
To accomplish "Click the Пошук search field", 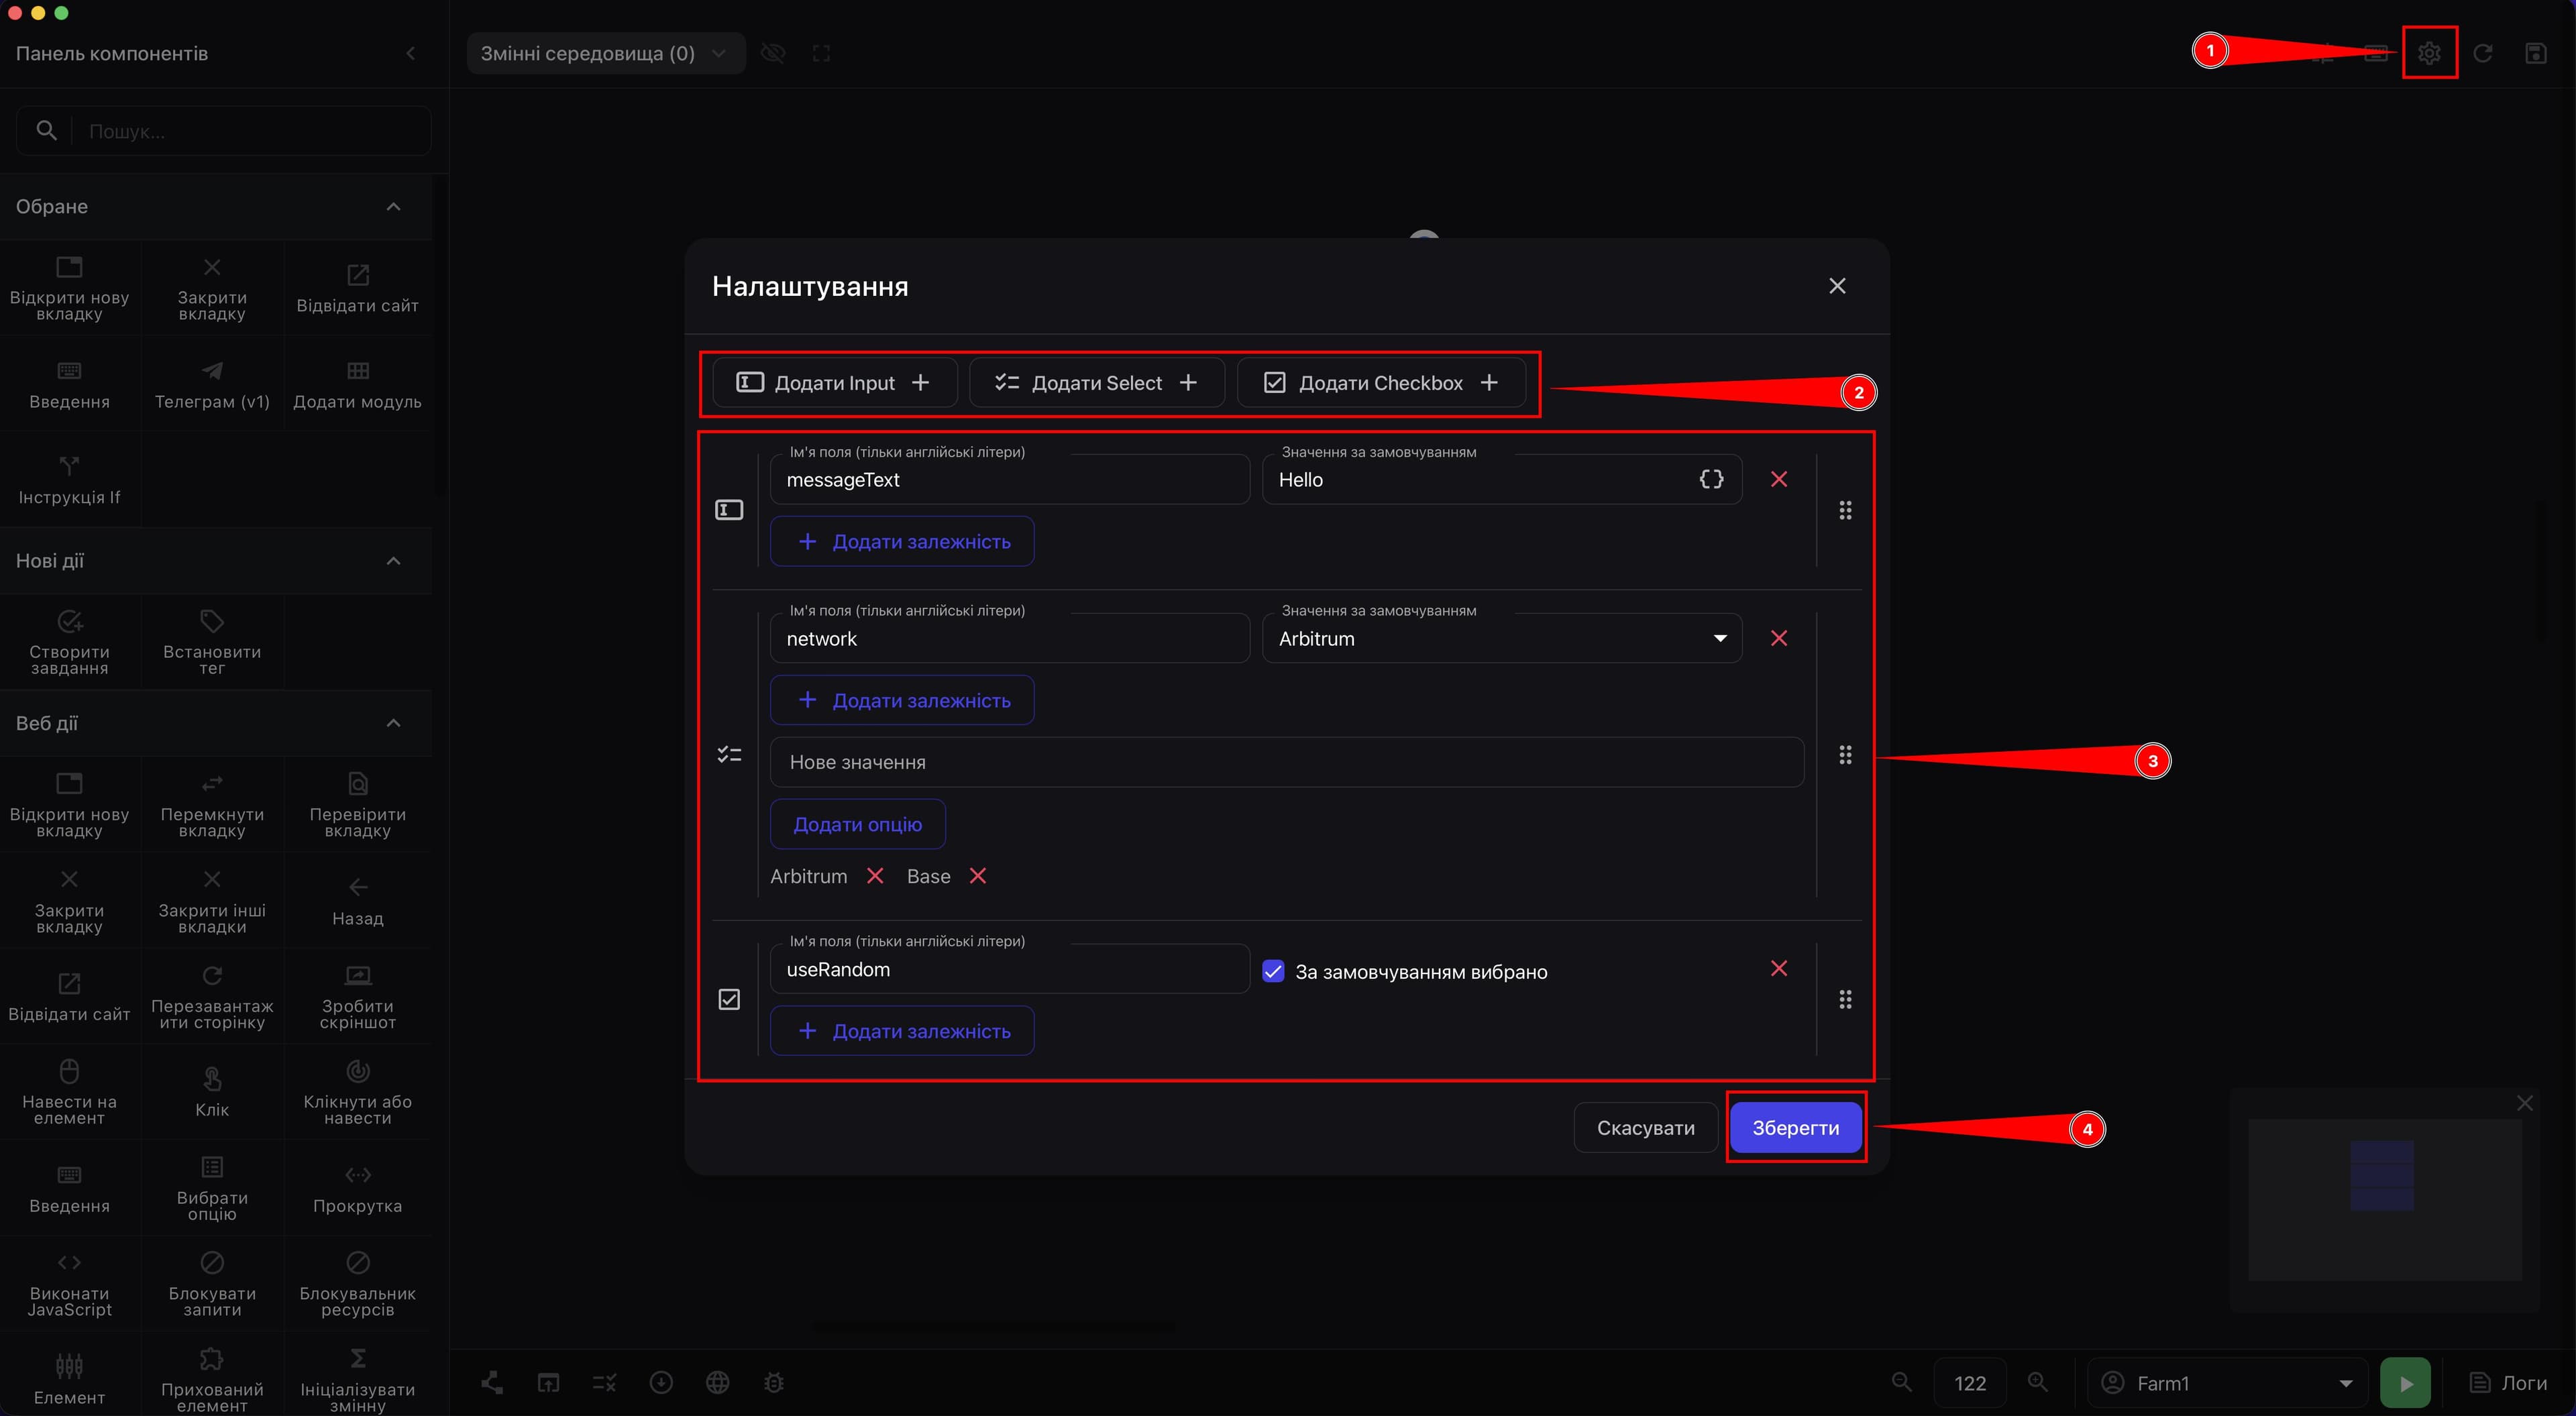I will click(224, 131).
